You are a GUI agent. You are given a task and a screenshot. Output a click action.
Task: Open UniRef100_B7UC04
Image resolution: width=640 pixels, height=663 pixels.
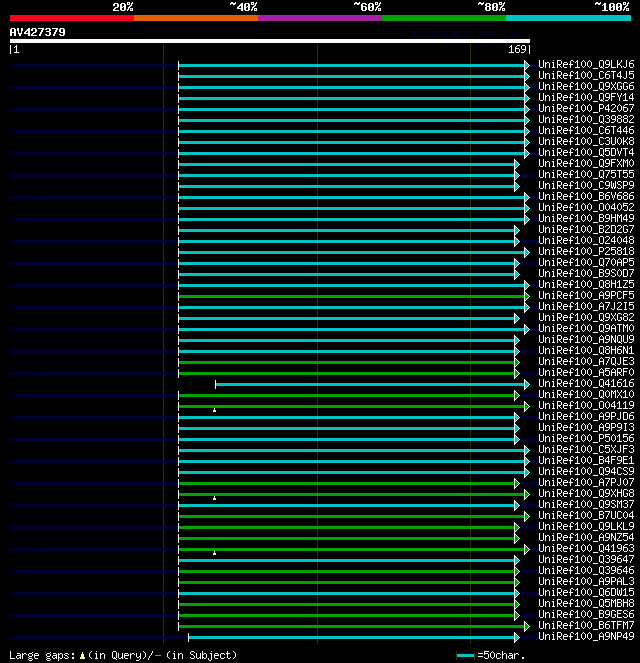coord(586,515)
